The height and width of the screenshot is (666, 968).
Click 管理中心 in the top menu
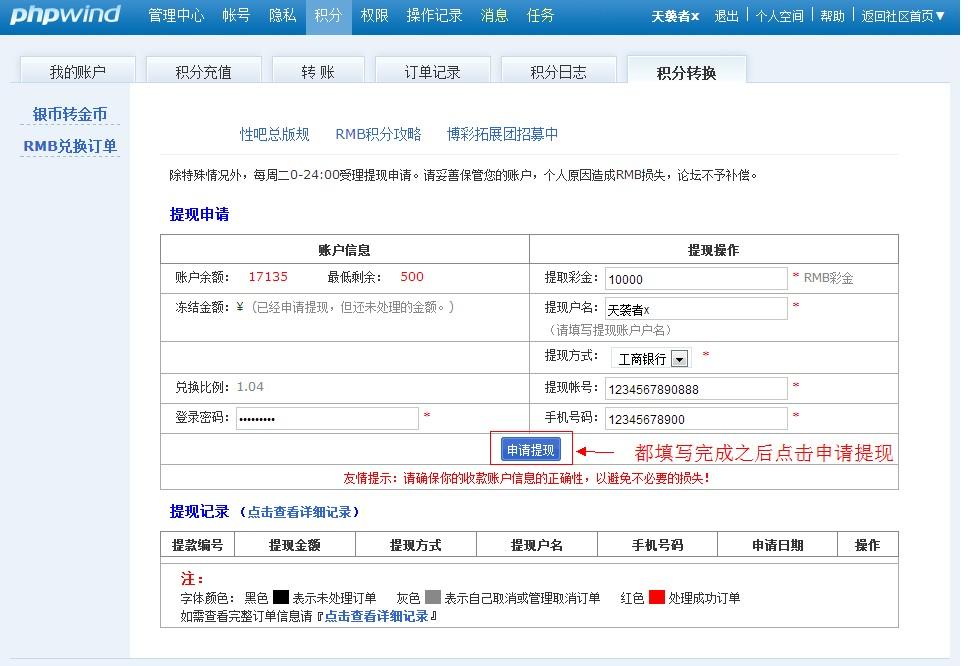176,16
